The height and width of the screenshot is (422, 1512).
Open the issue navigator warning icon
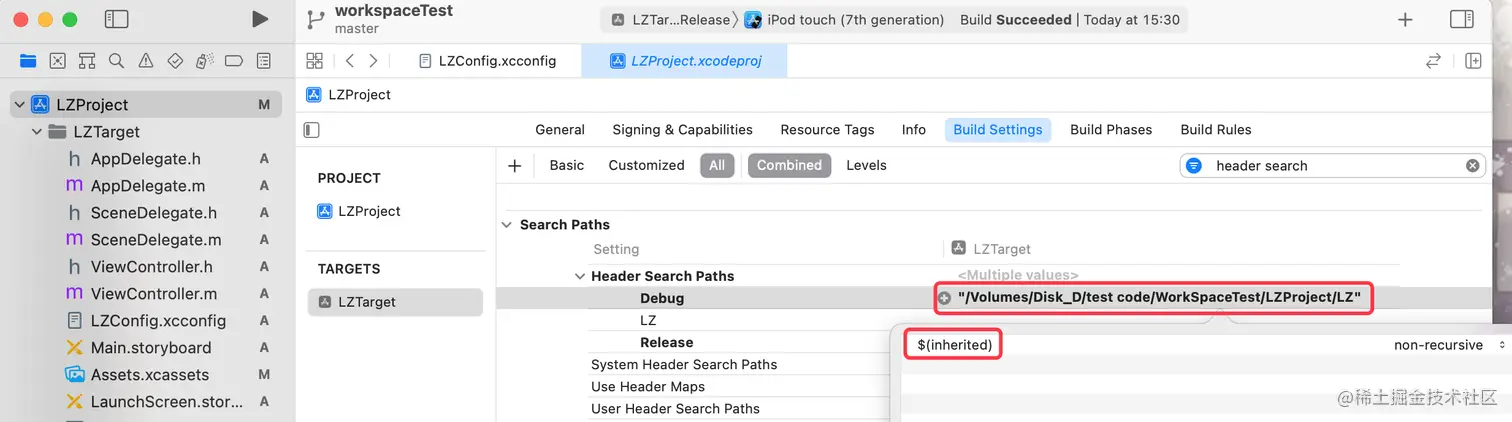pyautogui.click(x=146, y=61)
